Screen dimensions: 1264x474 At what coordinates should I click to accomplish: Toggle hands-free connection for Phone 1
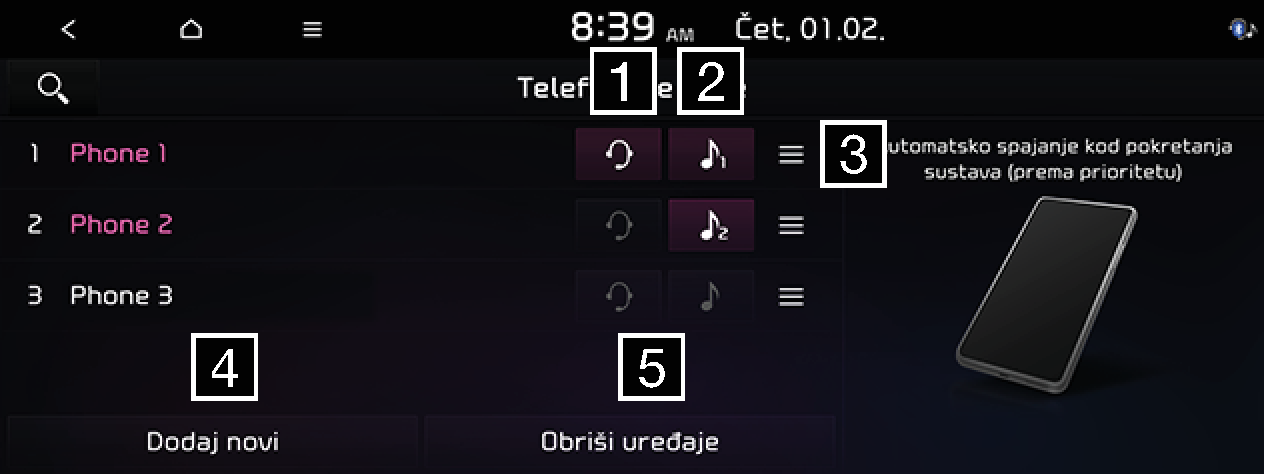[618, 154]
